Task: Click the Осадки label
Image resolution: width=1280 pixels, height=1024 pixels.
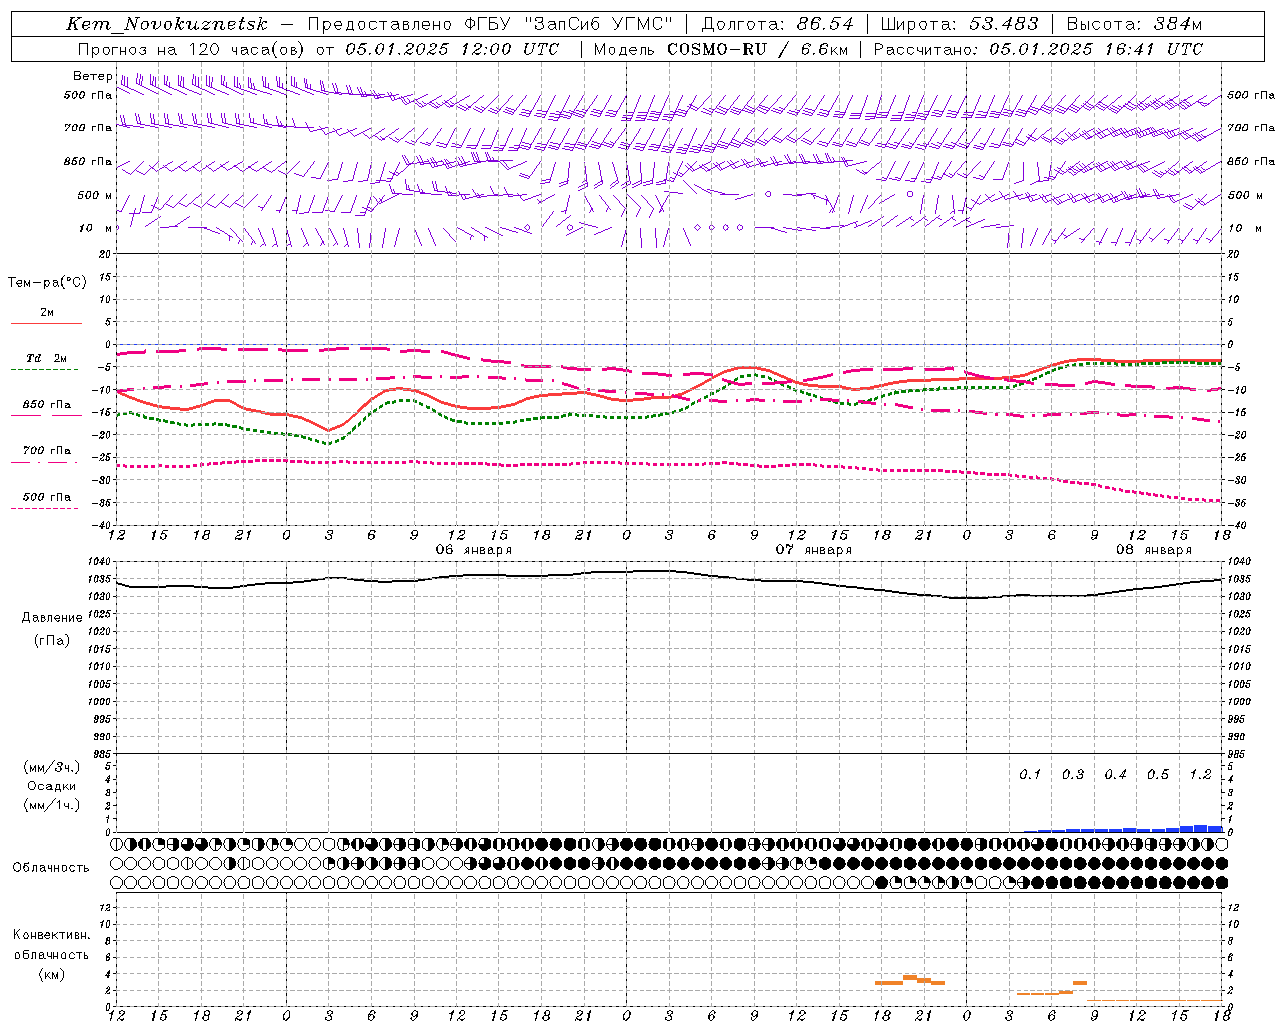Action: (x=52, y=786)
